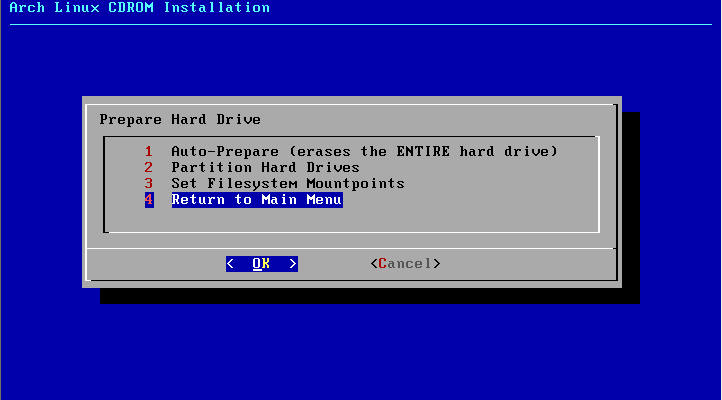Click left angle bracket before Cancel

[374, 264]
